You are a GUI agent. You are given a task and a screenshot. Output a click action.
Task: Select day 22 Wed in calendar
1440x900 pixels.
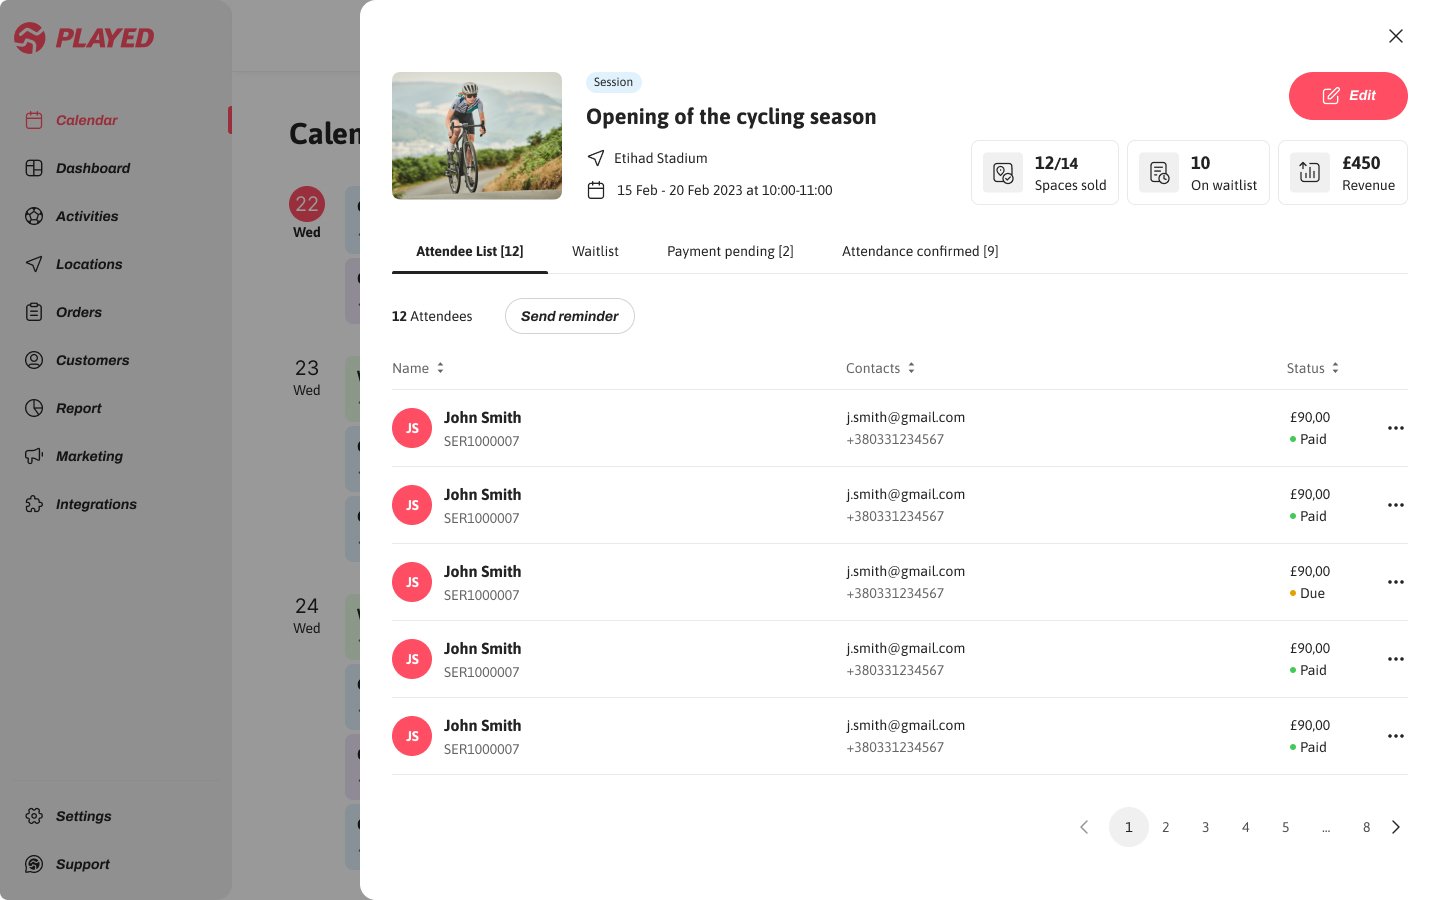(x=307, y=212)
